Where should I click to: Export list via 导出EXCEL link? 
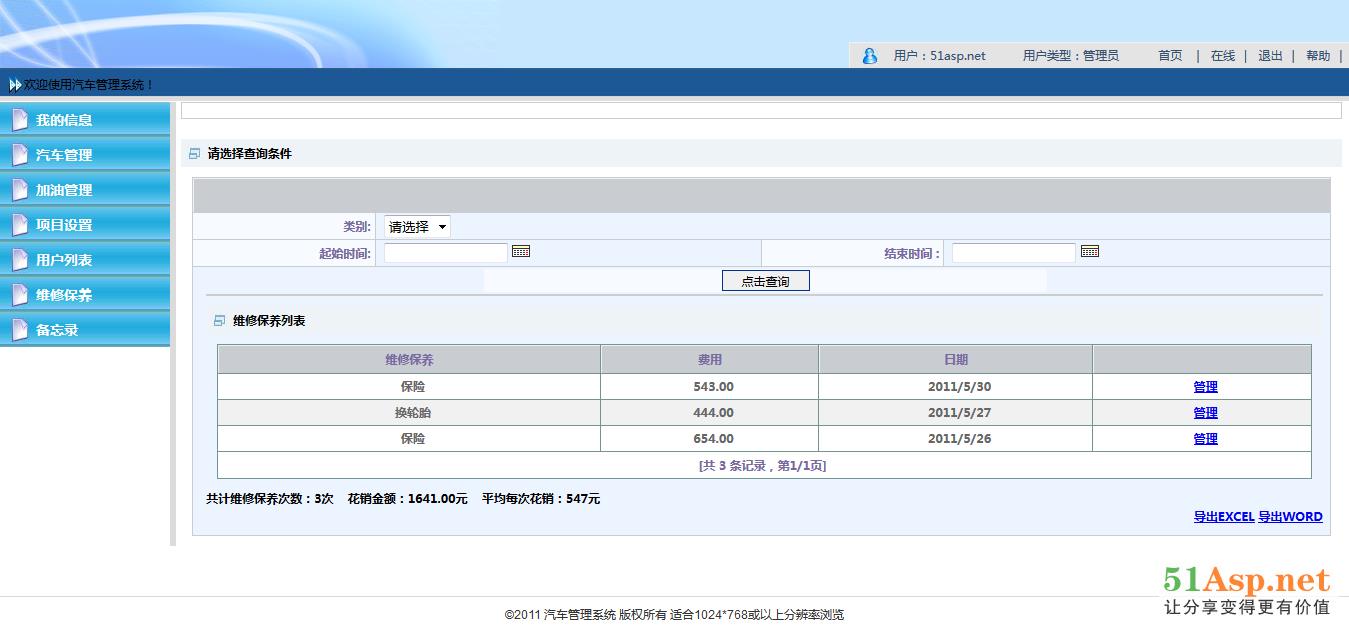point(1223,517)
